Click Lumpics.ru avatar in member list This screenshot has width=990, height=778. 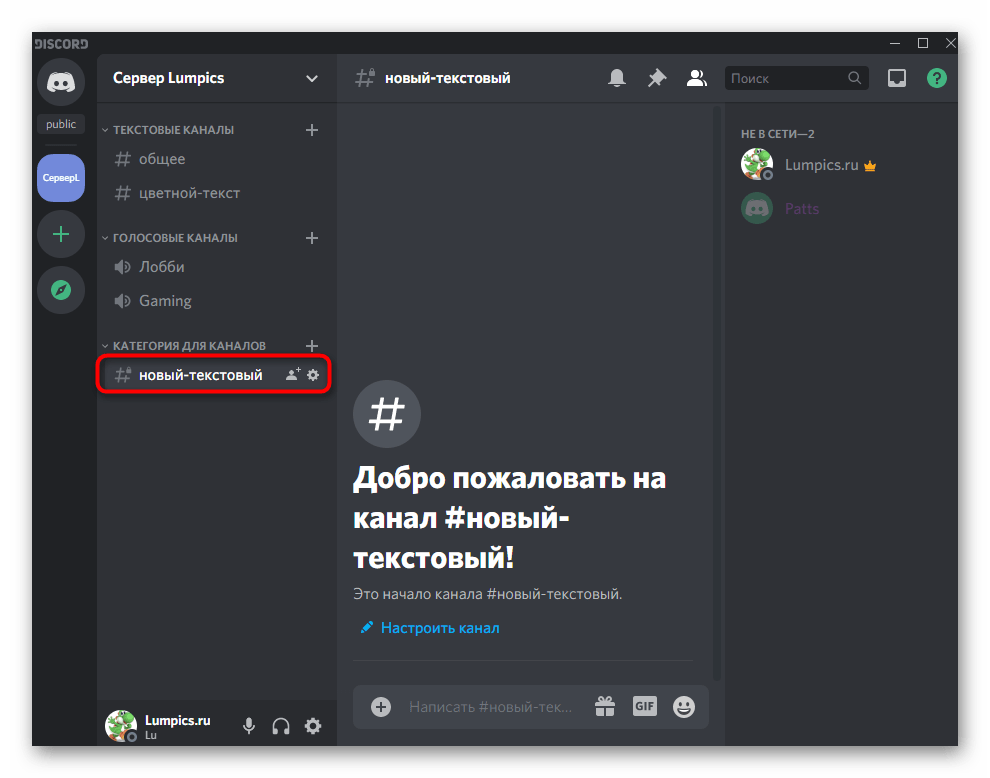(x=756, y=164)
